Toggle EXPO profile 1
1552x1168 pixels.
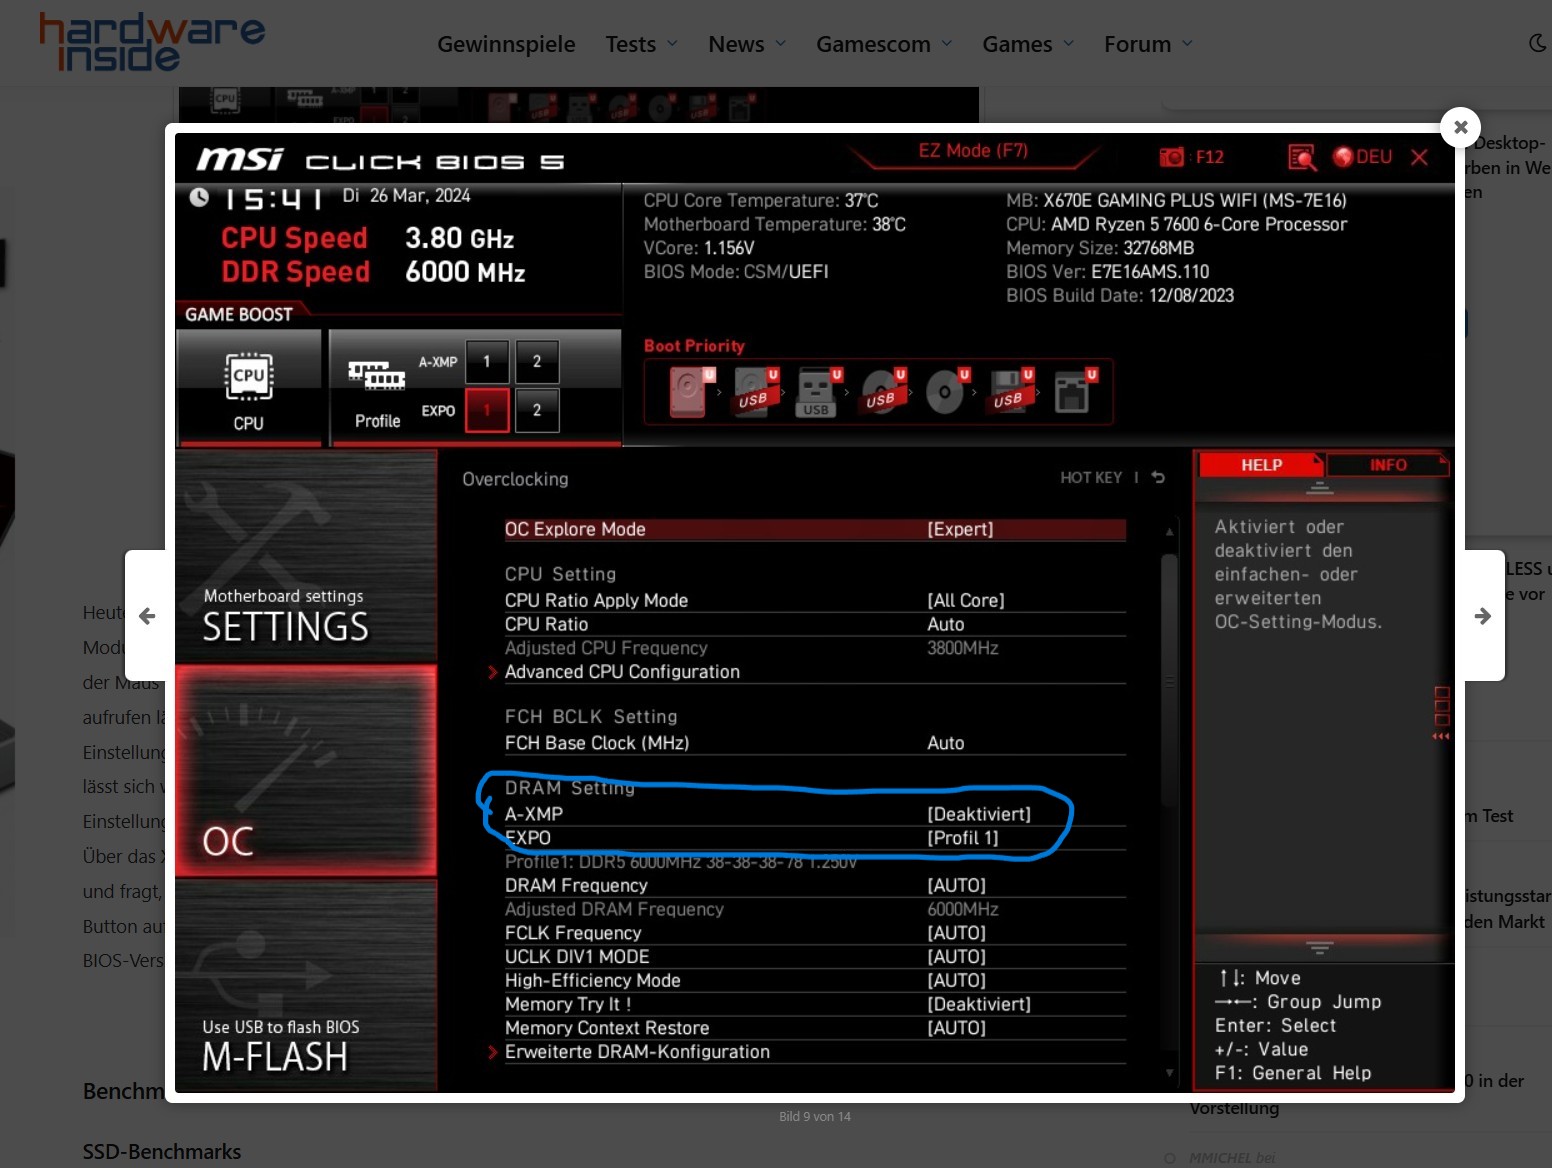pos(487,410)
